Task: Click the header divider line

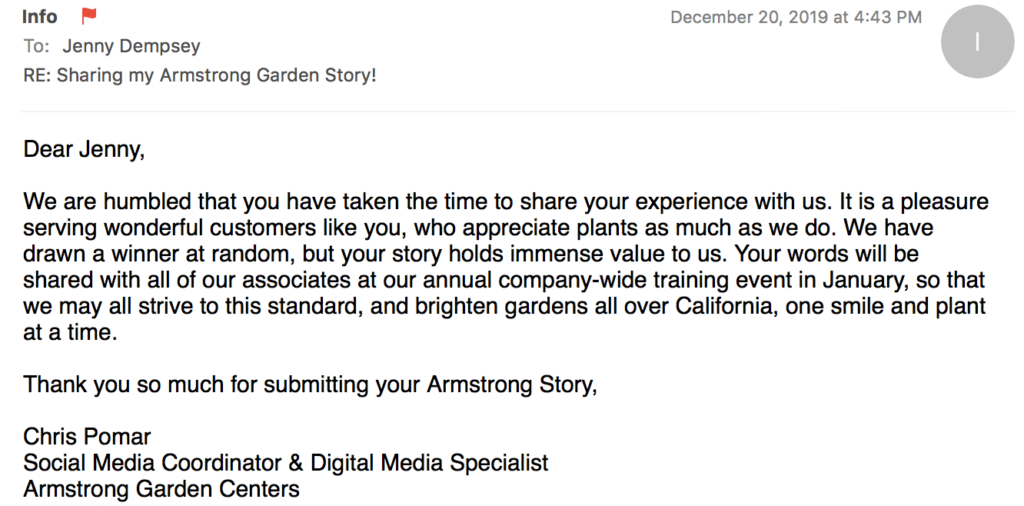Action: point(518,112)
